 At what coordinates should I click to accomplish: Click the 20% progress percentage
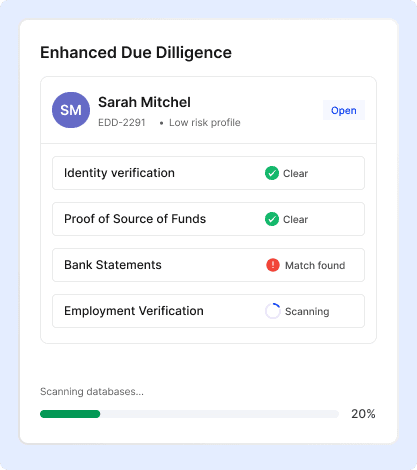[363, 414]
